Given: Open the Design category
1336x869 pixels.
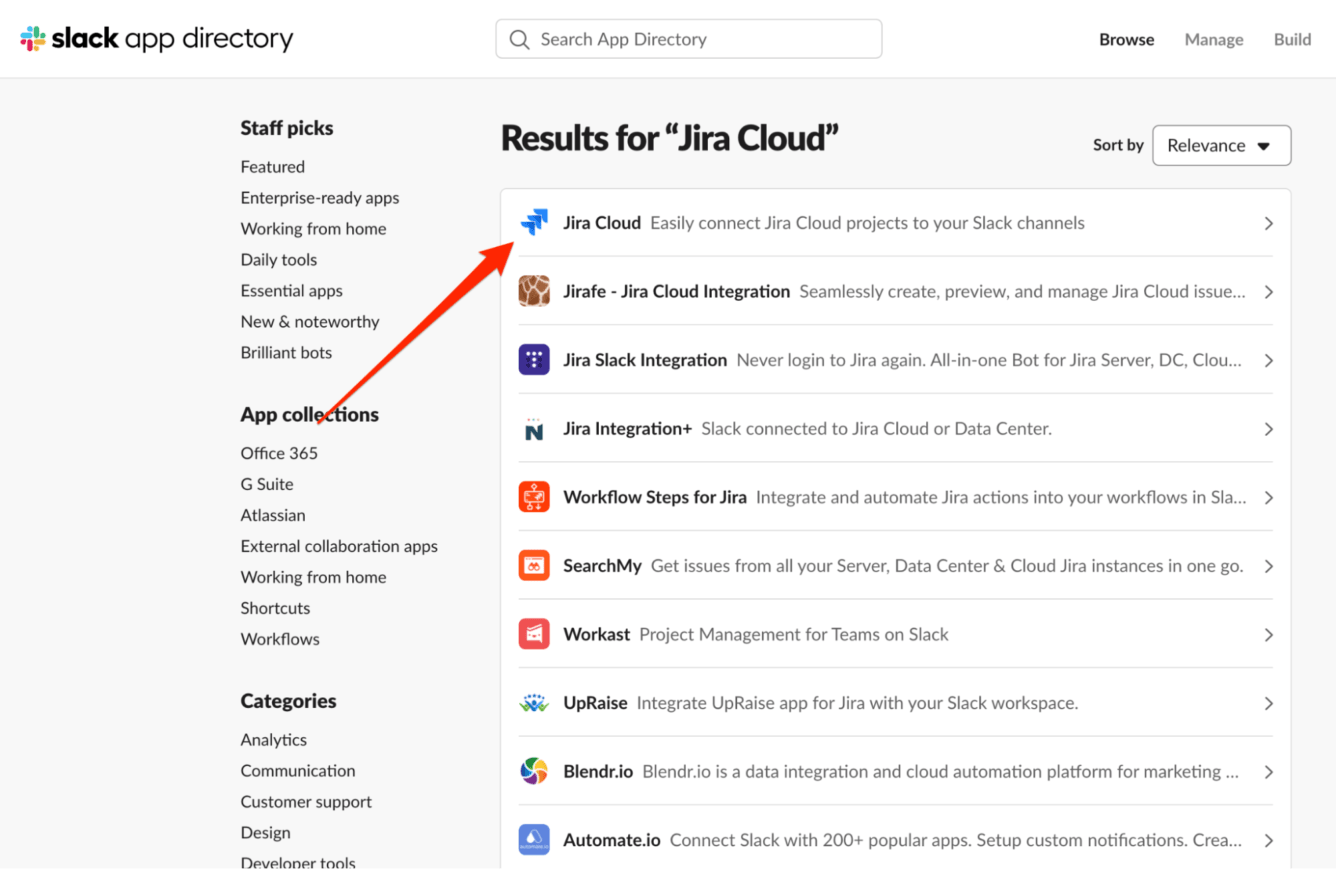Looking at the screenshot, I should tap(266, 833).
